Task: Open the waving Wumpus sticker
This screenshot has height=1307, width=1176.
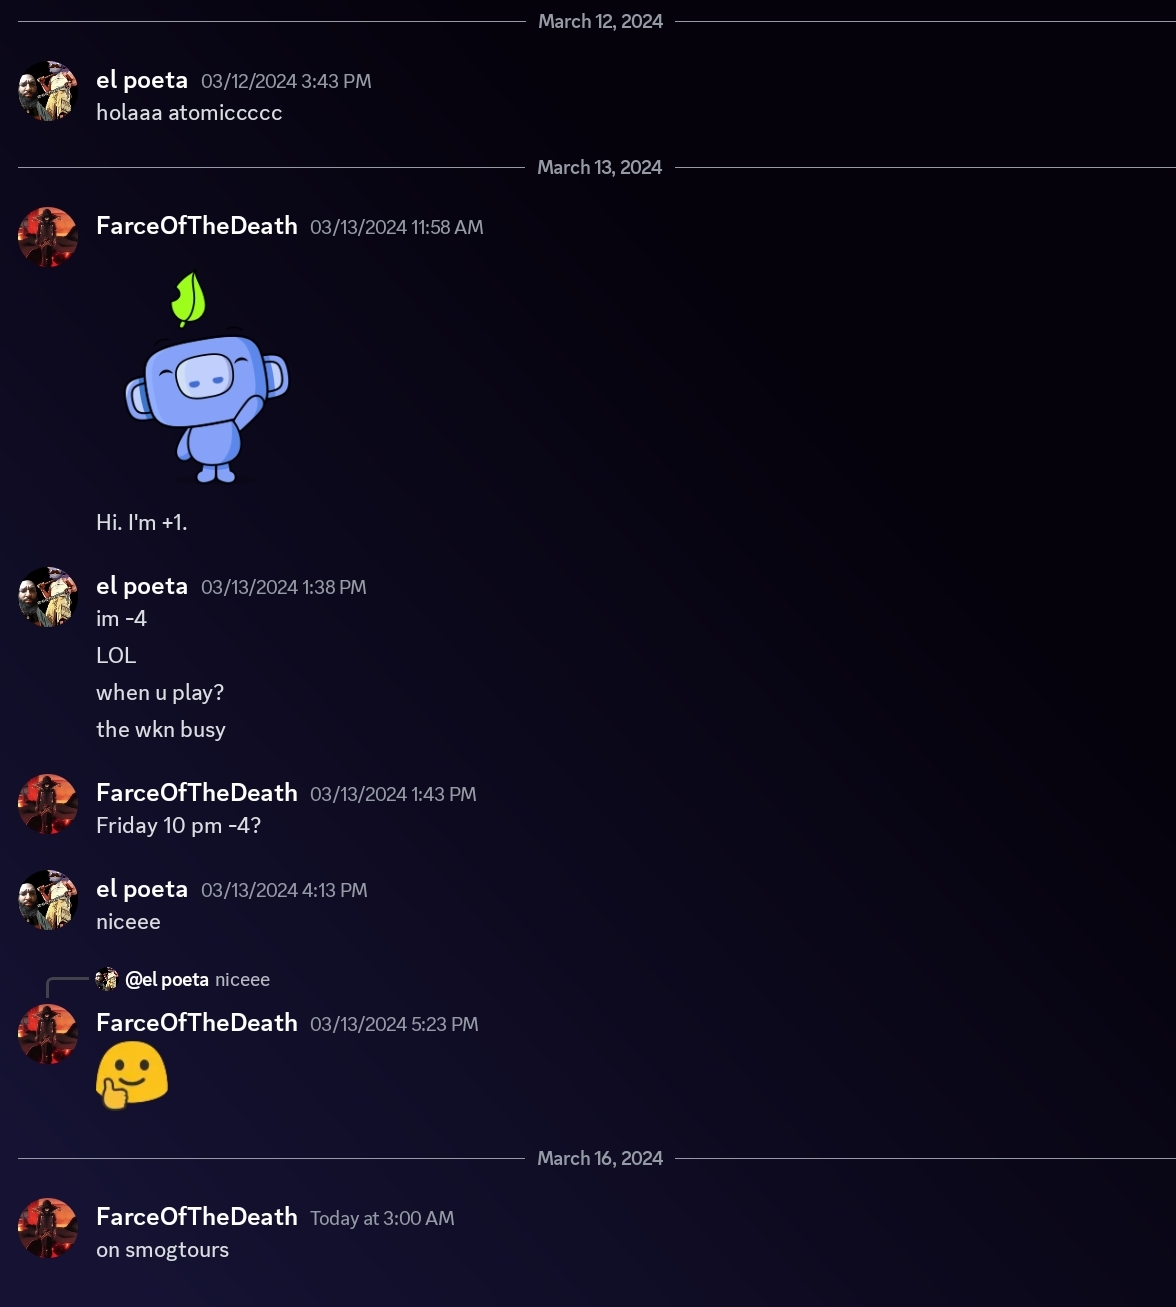Action: click(206, 378)
